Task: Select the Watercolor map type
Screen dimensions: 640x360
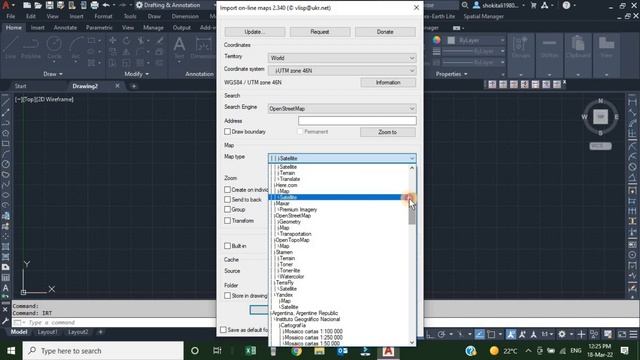Action: 292,277
